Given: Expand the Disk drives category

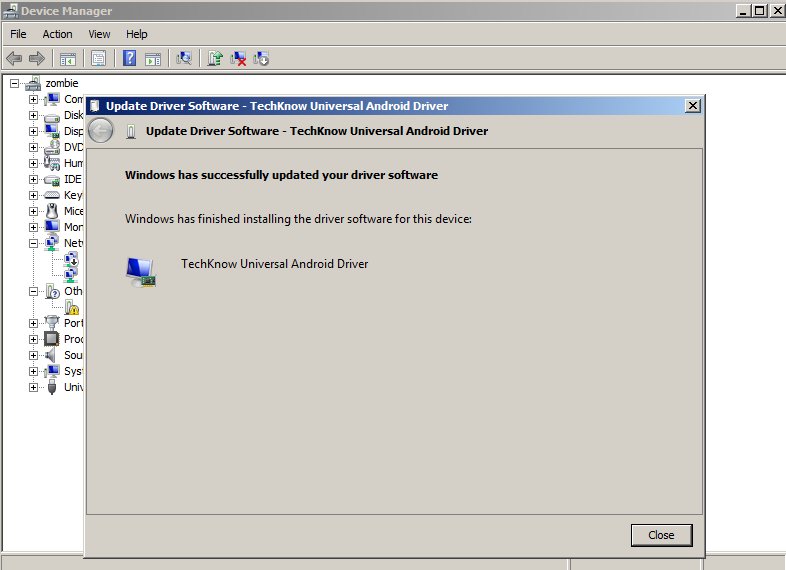Looking at the screenshot, I should tap(33, 115).
